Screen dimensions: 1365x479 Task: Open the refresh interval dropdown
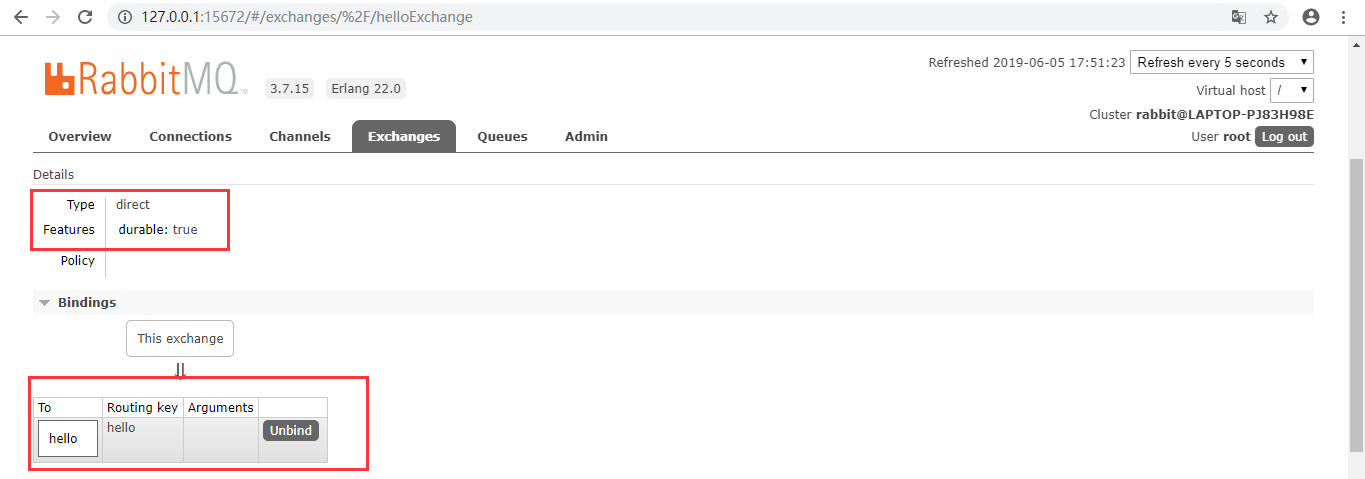(x=1222, y=62)
